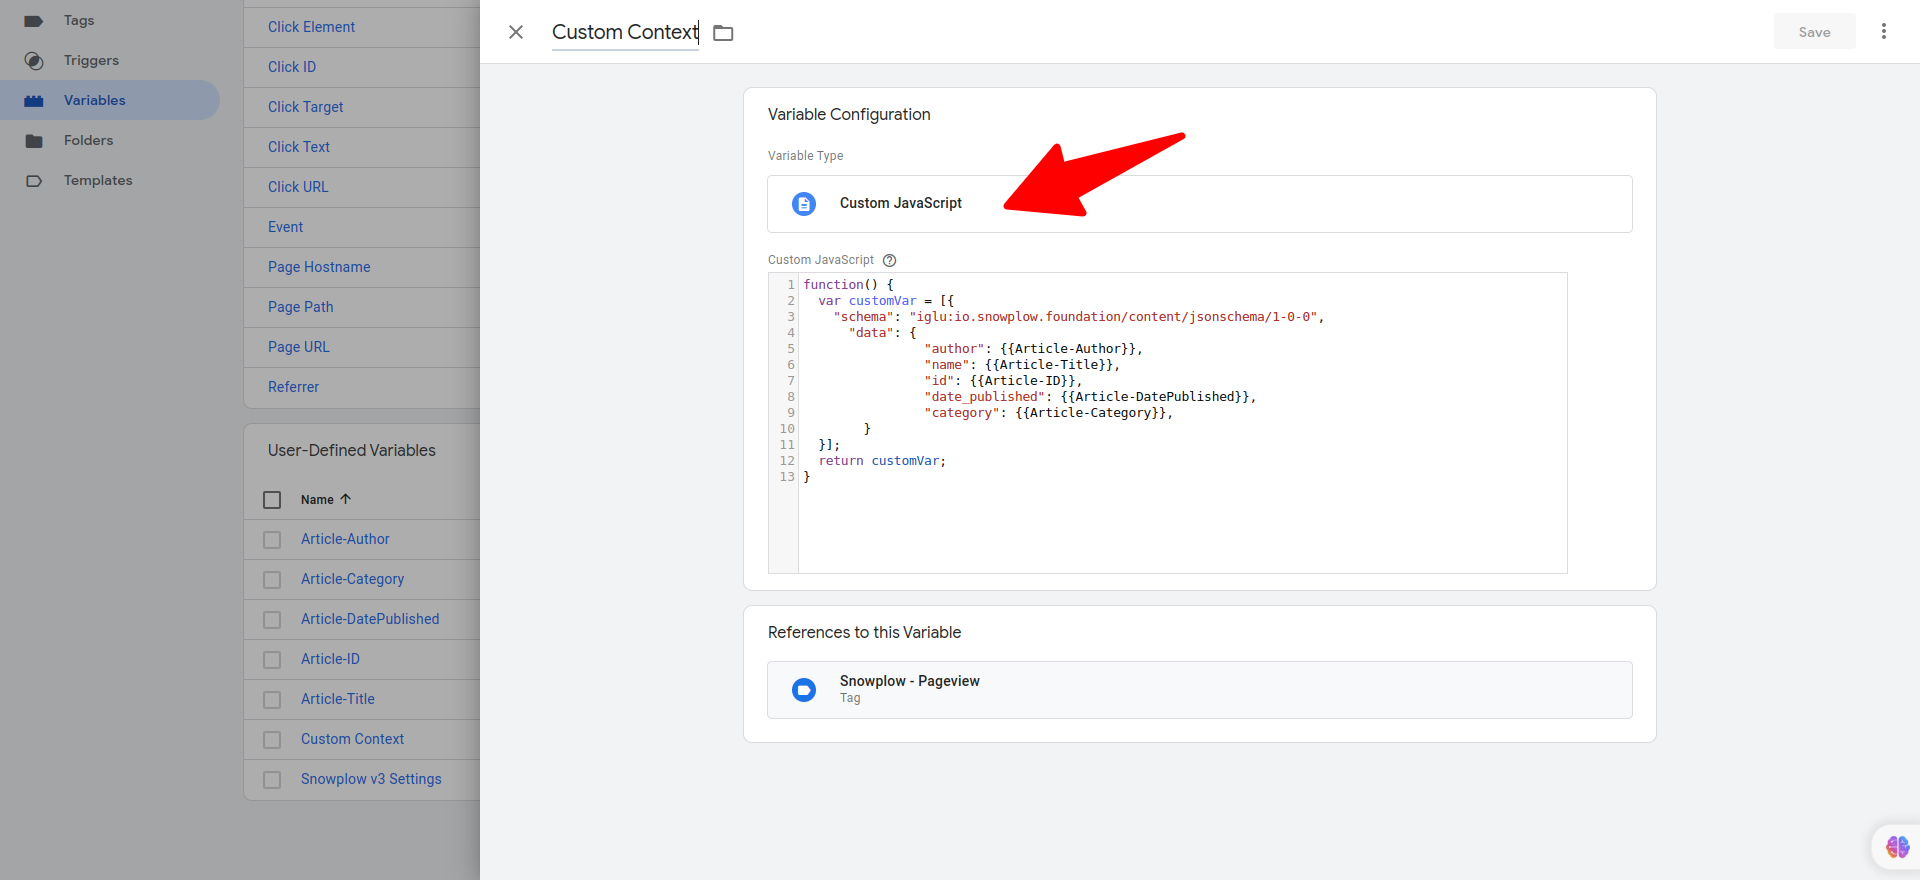Click code line with "schema" iglu URI

click(1079, 317)
